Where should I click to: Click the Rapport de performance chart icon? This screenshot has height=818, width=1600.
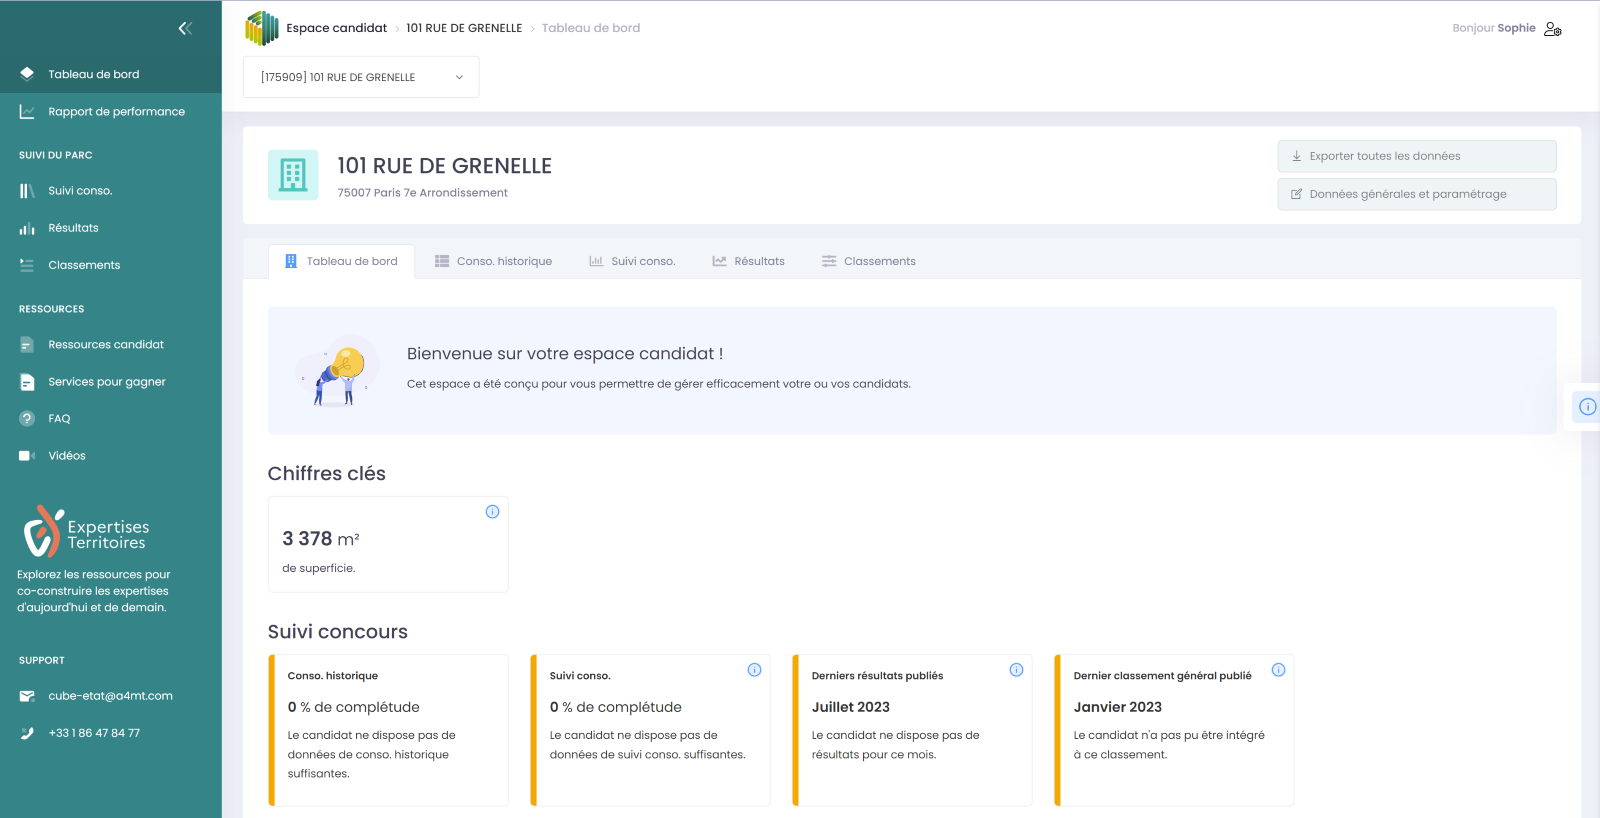coord(27,112)
